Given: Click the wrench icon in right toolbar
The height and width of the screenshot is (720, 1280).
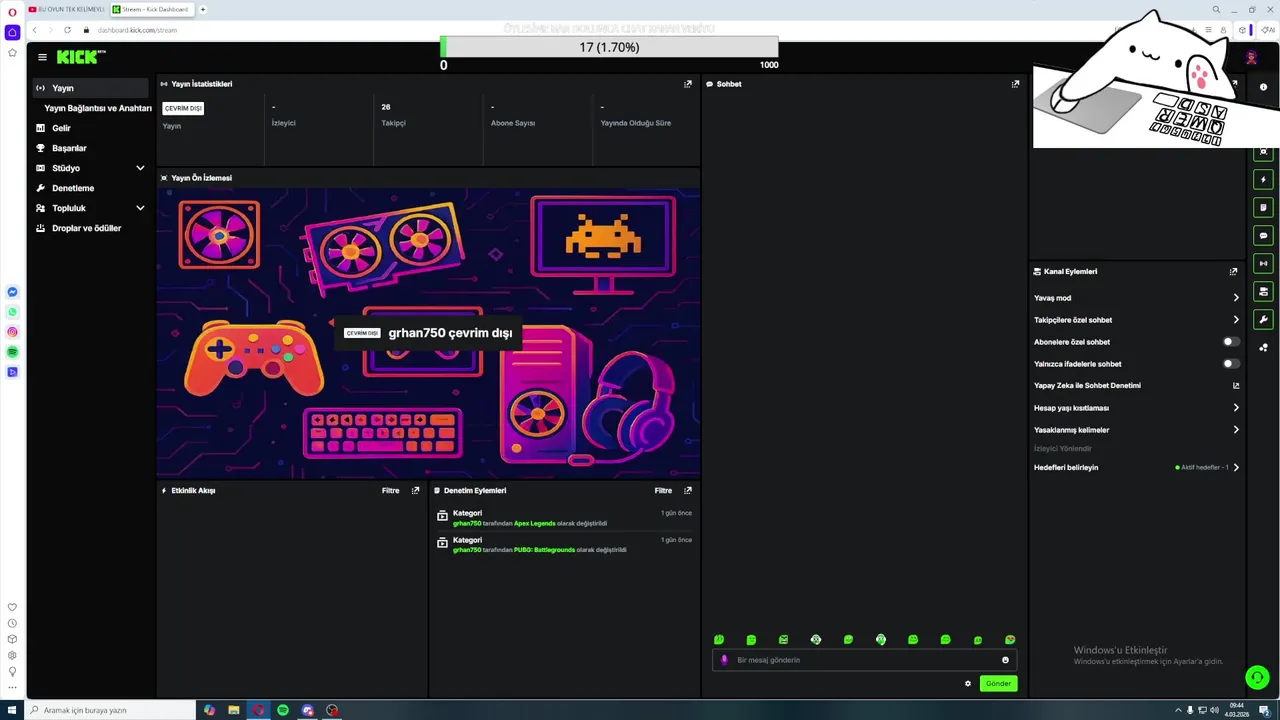Looking at the screenshot, I should 1263,320.
